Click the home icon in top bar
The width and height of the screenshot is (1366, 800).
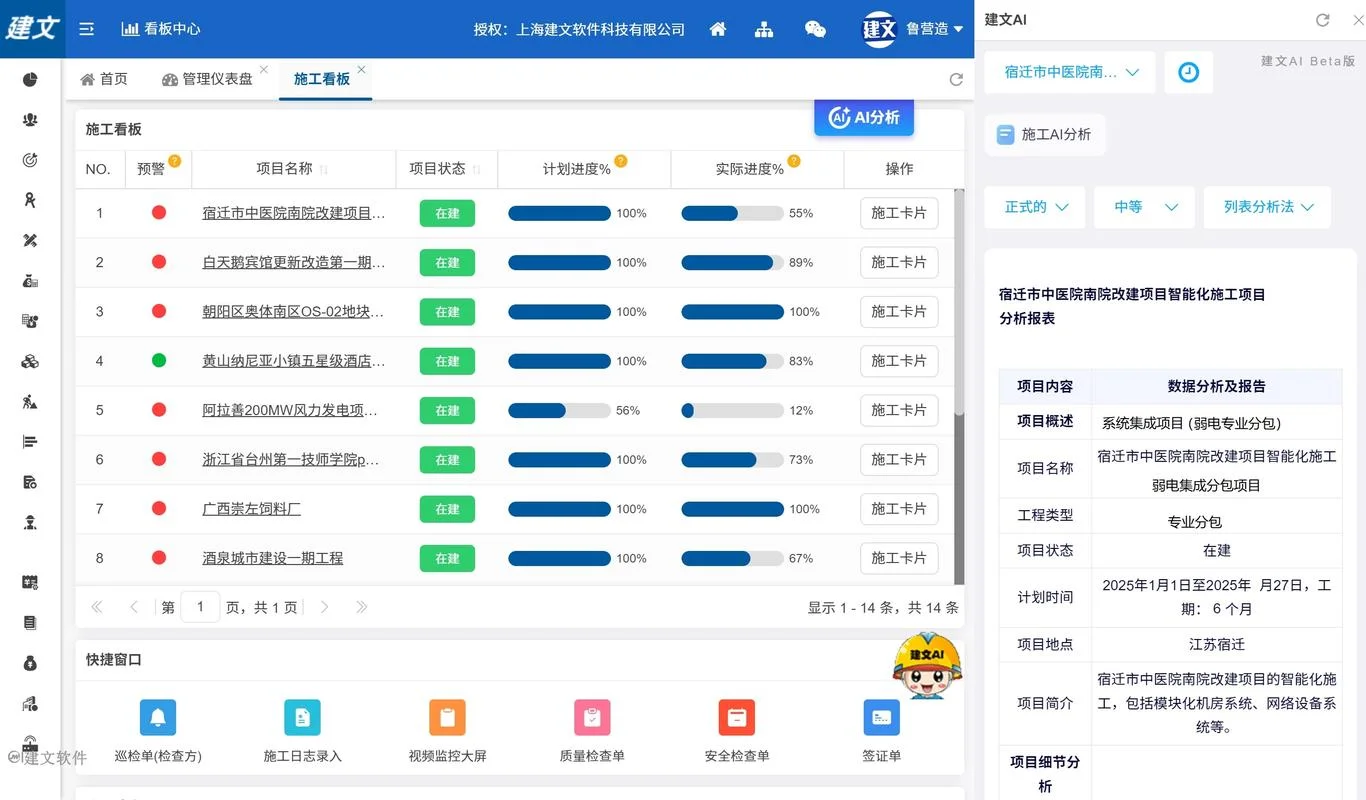(717, 29)
